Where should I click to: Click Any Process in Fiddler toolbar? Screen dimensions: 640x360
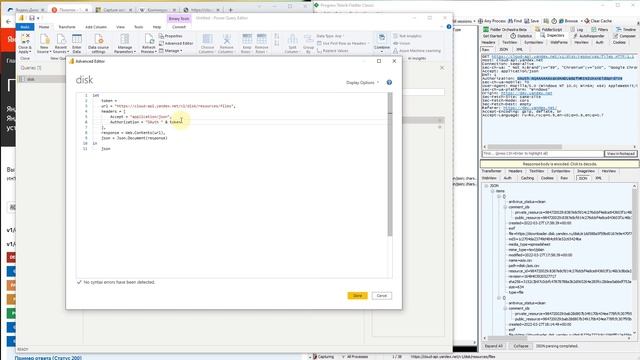[492, 21]
